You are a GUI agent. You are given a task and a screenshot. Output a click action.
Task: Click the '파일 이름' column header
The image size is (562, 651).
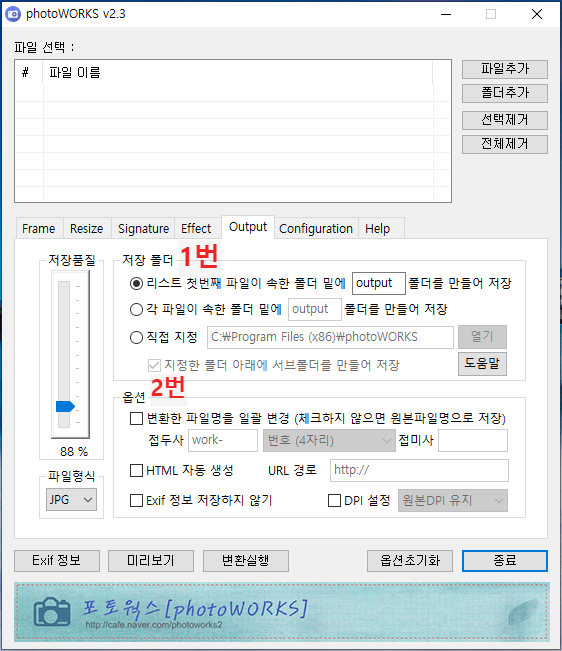[x=237, y=73]
